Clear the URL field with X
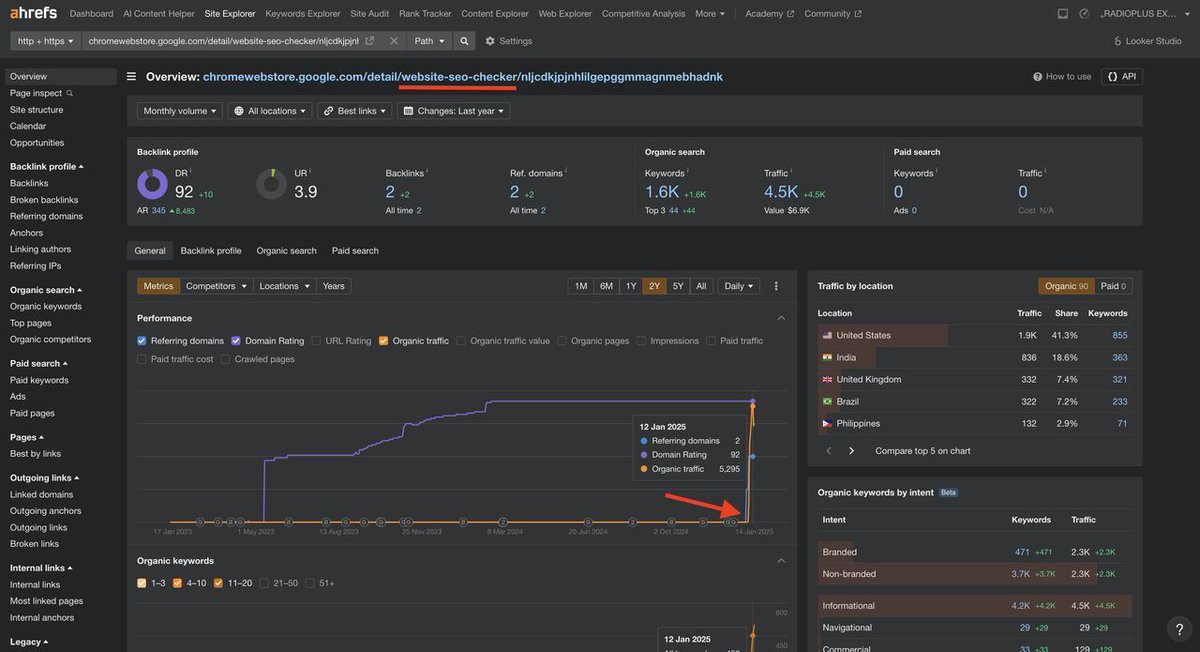 [394, 41]
